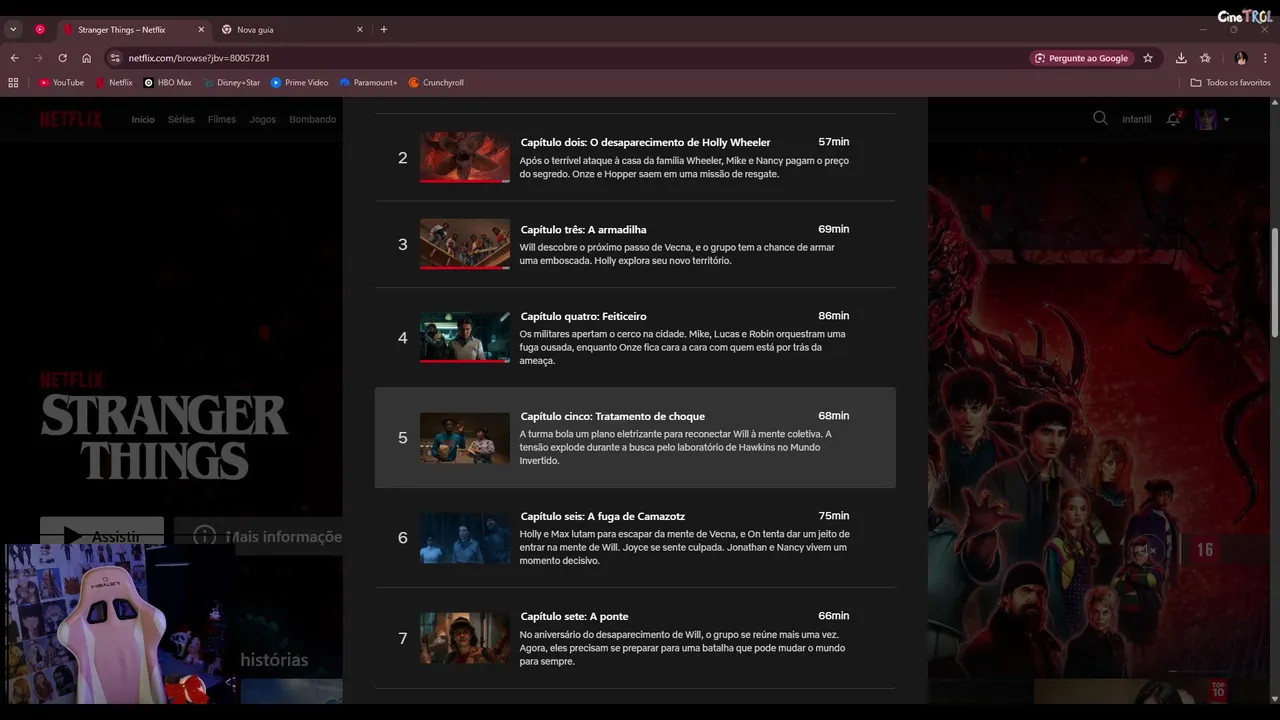Open the Todos os favoritos folder
The image size is (1280, 720).
pyautogui.click(x=1231, y=83)
